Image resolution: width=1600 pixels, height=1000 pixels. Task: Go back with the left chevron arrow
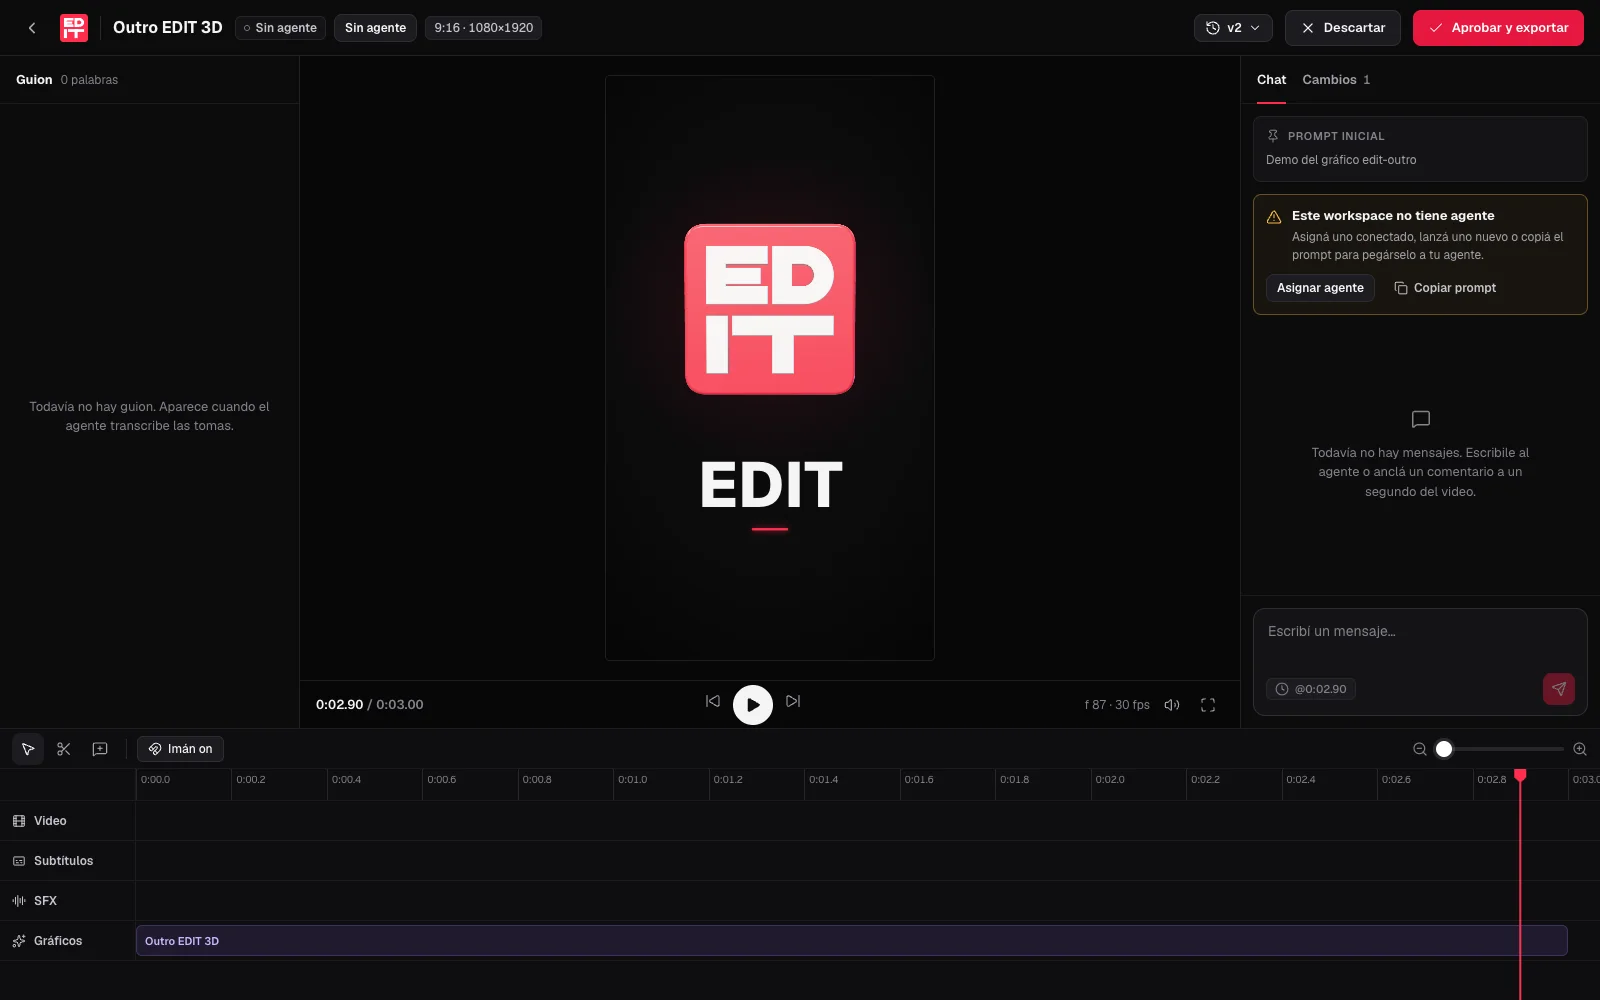[32, 28]
